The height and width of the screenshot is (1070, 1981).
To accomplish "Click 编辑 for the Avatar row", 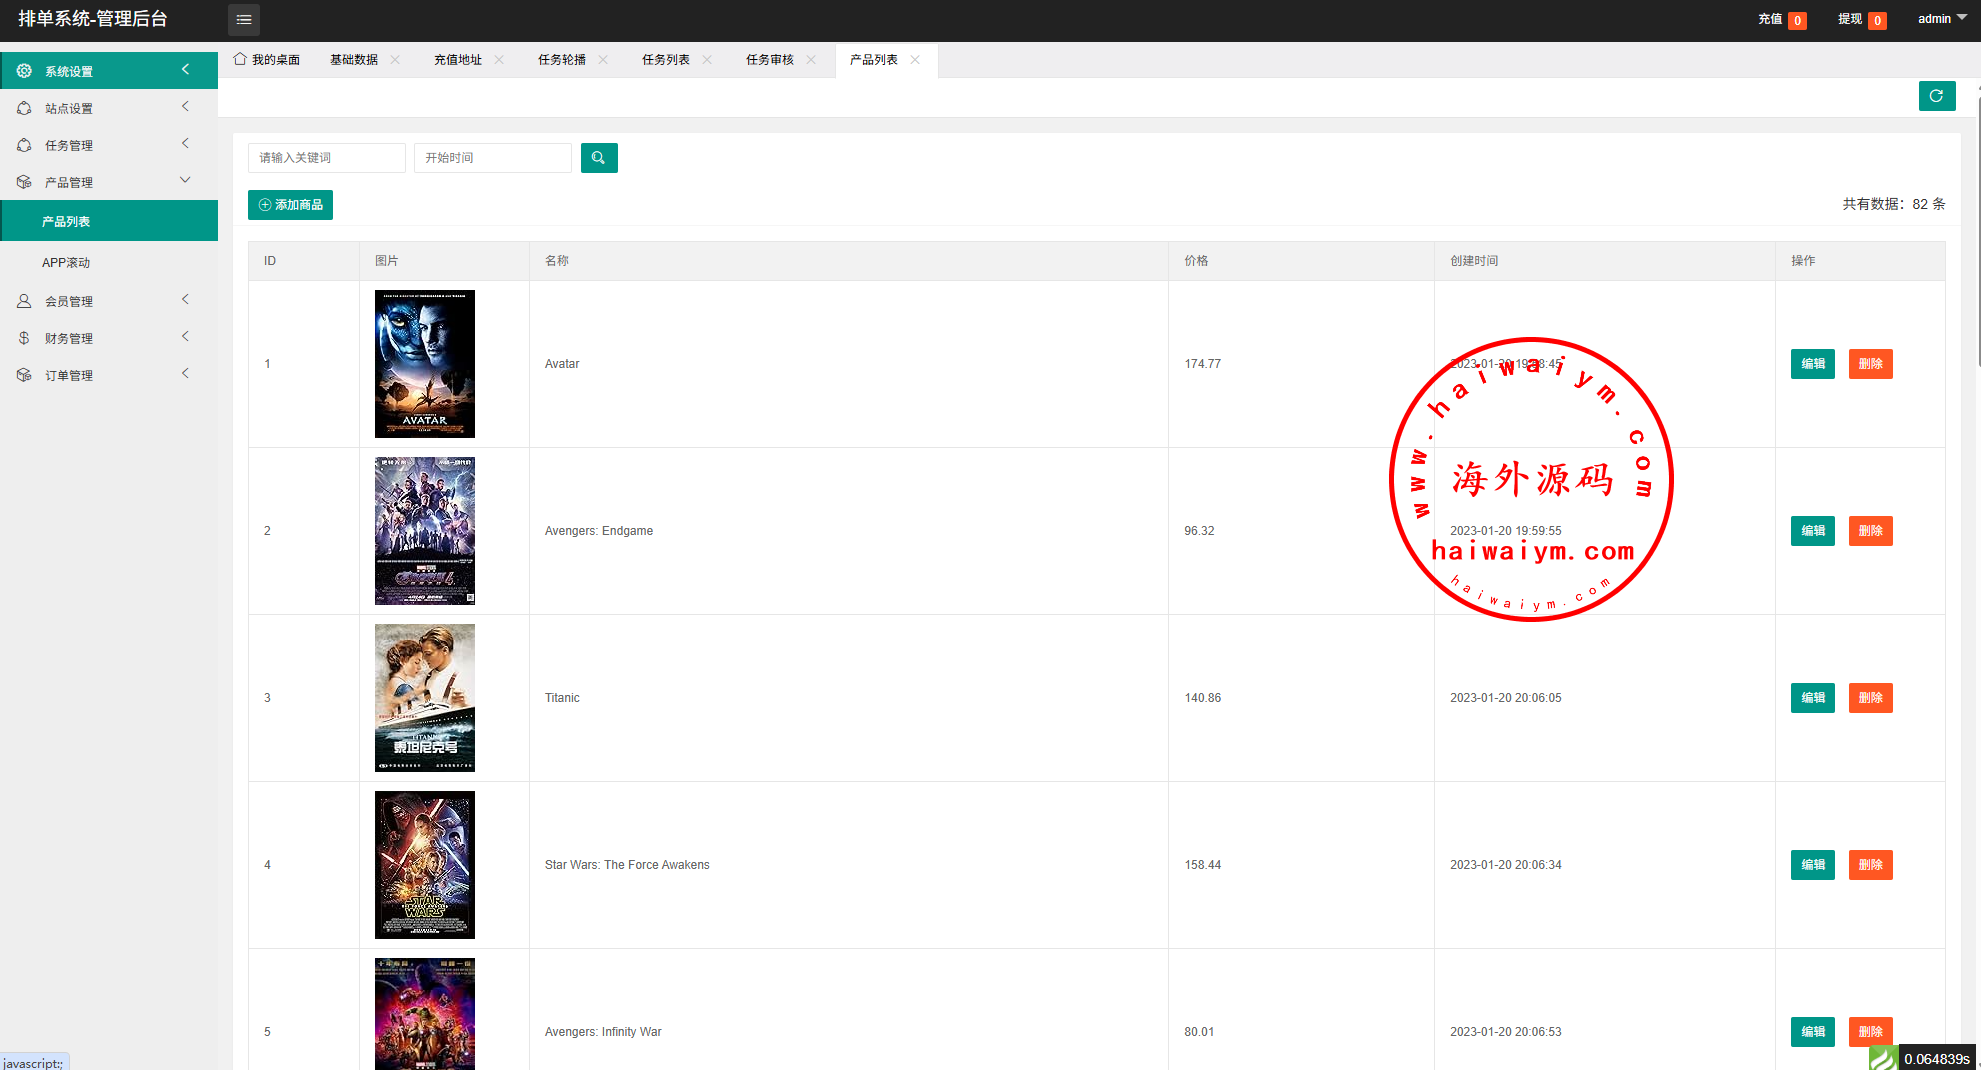I will (1812, 364).
